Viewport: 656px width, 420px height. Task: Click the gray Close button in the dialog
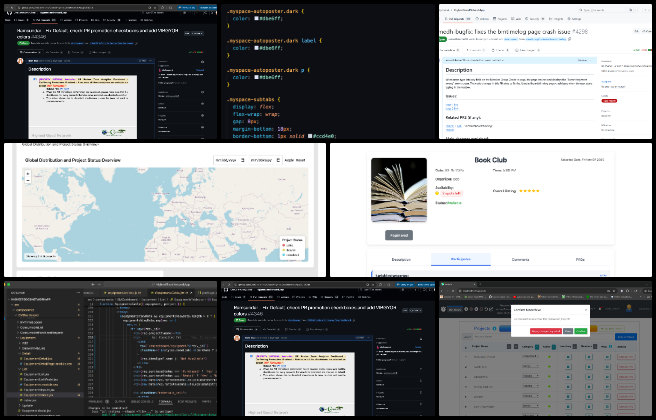(x=567, y=331)
